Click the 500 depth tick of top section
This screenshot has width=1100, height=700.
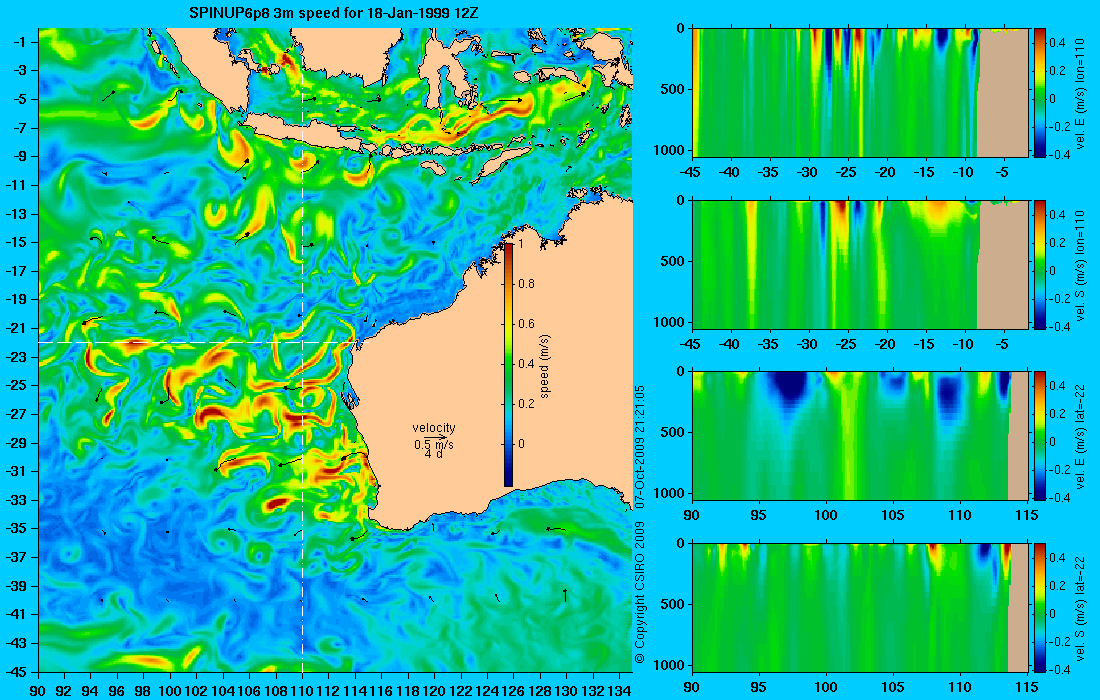[674, 89]
